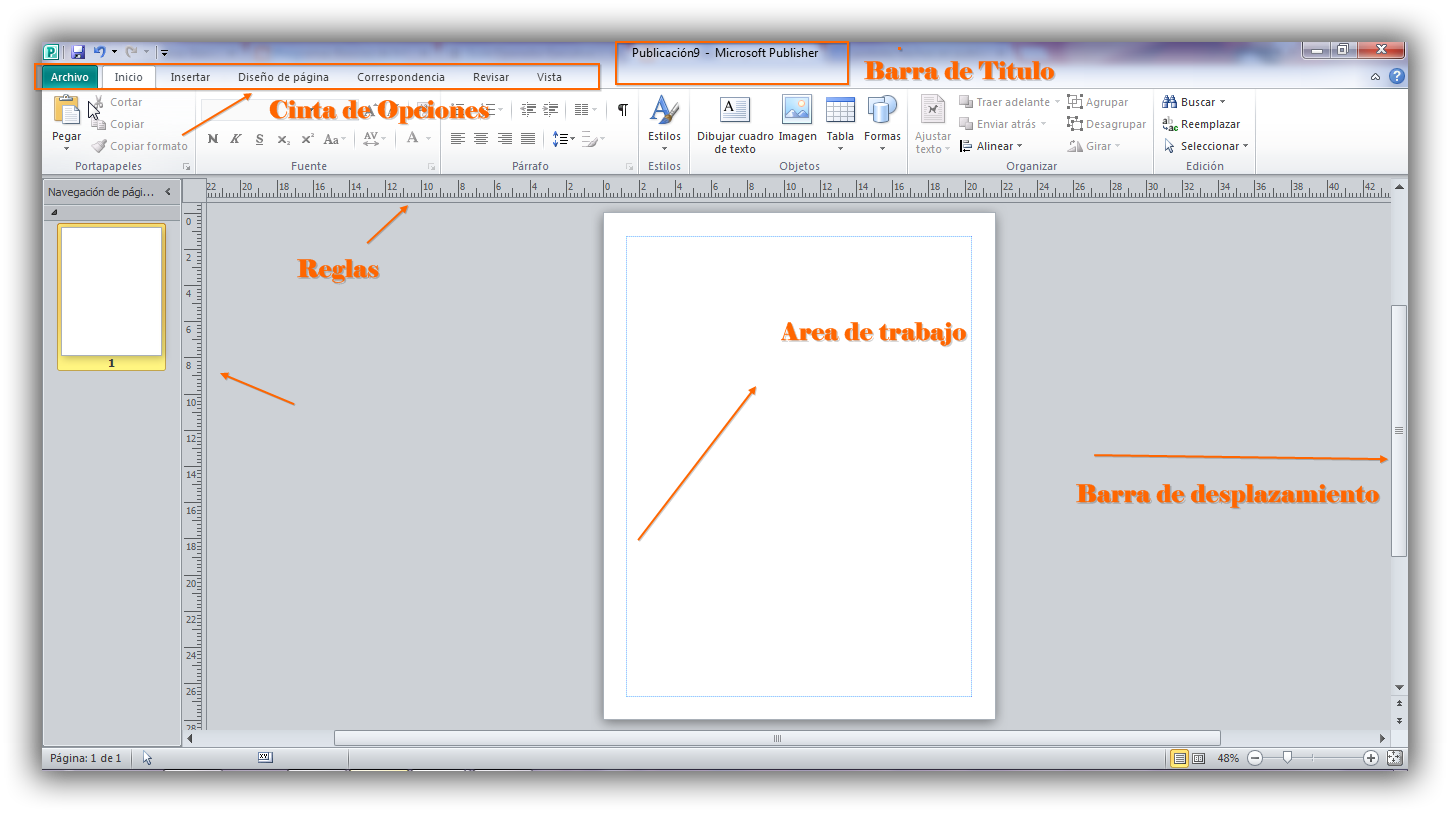Screen dimensions: 1450x813
Task: Select page 1 thumbnail in Navegación de páginas
Action: (111, 293)
